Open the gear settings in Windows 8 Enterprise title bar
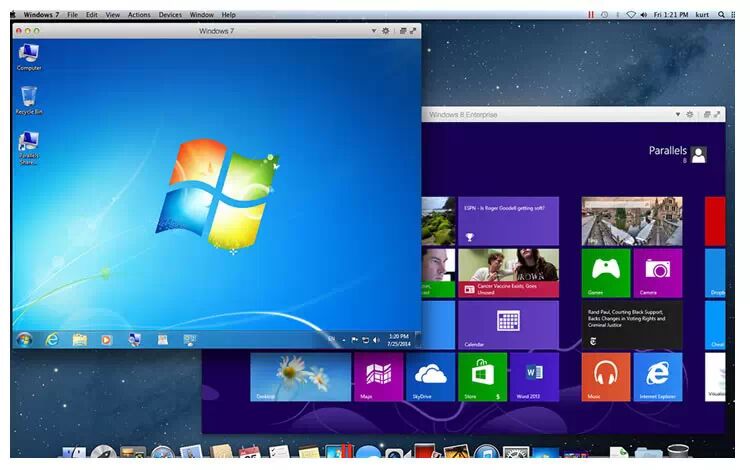750x470 pixels. pos(690,115)
